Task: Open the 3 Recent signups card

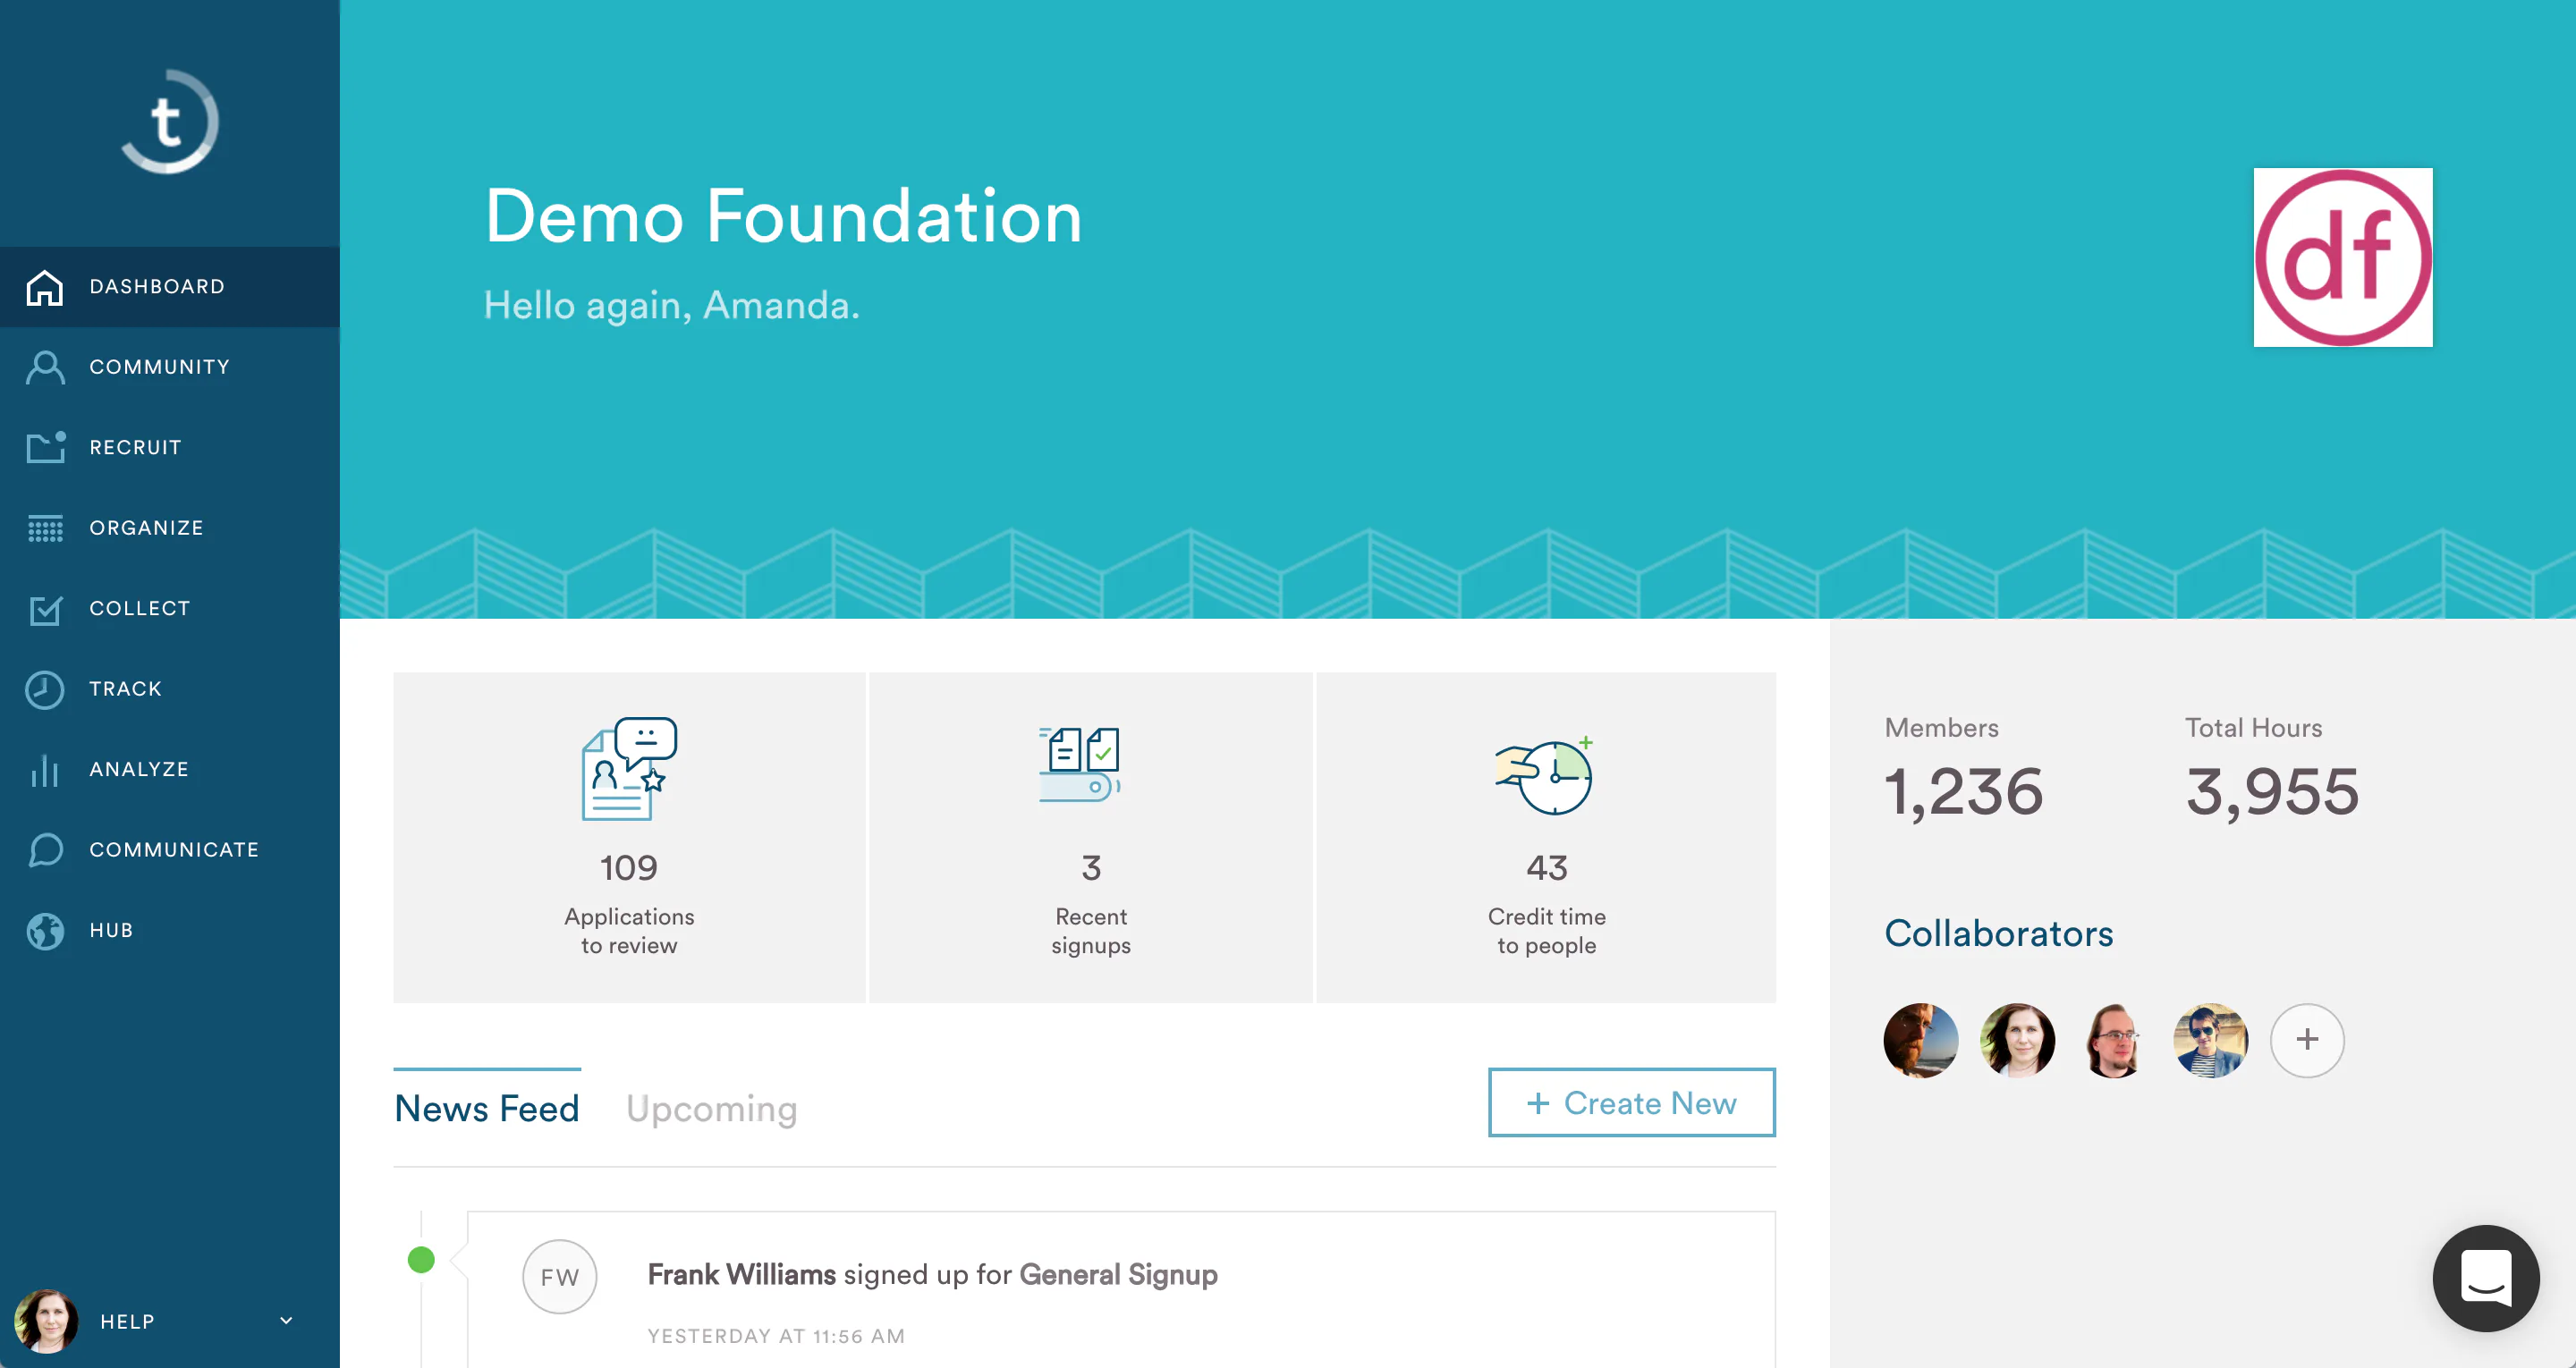Action: (1091, 837)
